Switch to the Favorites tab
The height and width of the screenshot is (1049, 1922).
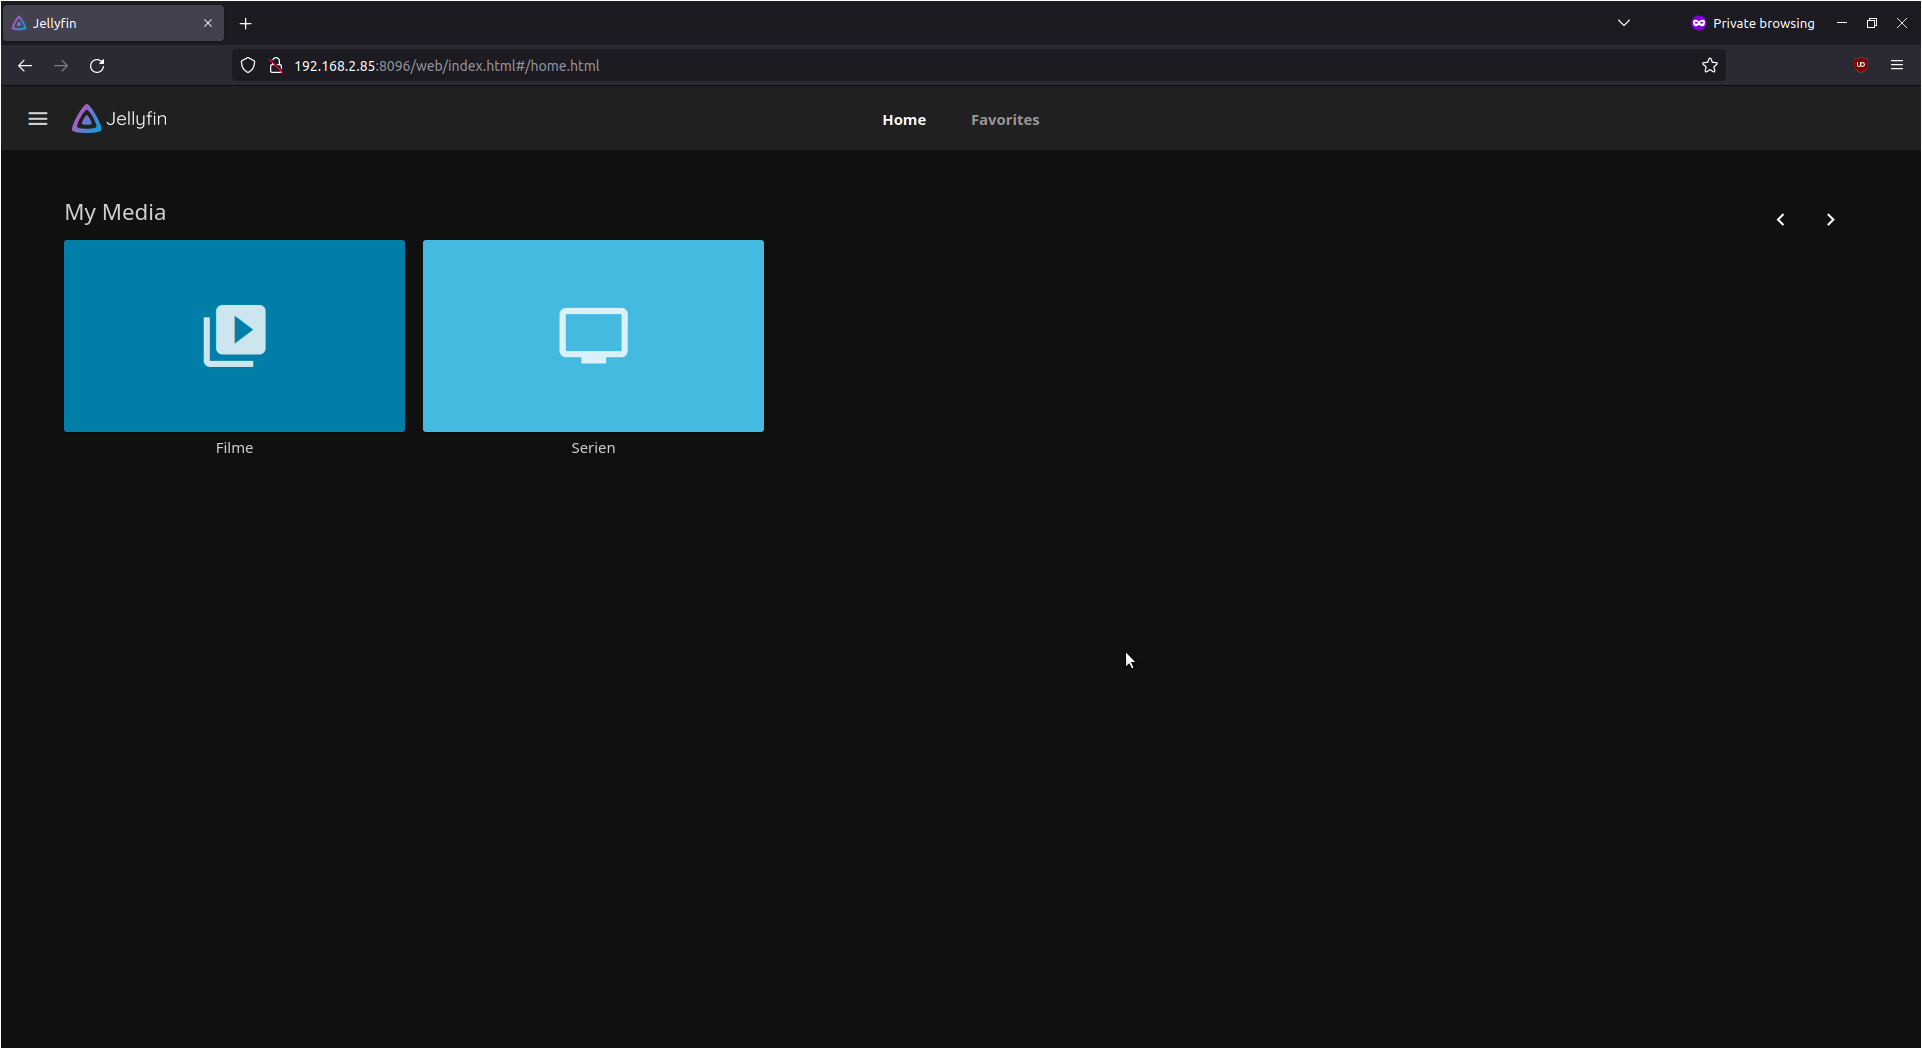click(x=1005, y=120)
